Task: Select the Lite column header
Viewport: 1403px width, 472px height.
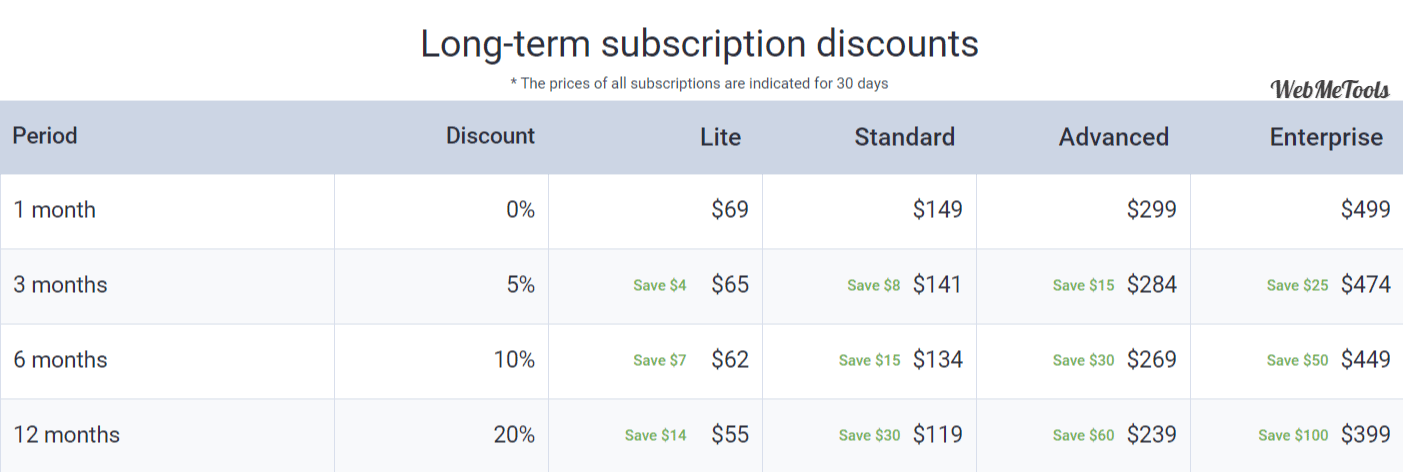Action: (720, 137)
